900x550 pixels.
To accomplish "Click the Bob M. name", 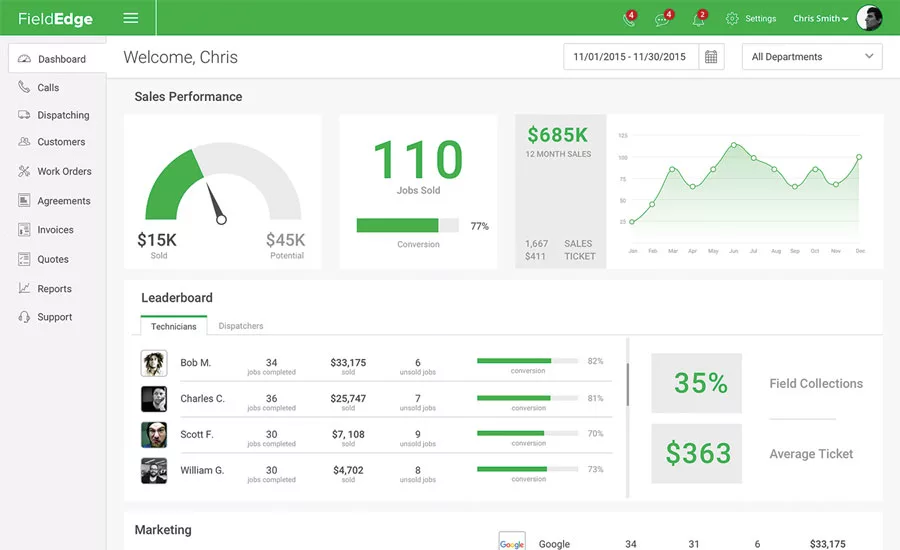I will coord(196,362).
